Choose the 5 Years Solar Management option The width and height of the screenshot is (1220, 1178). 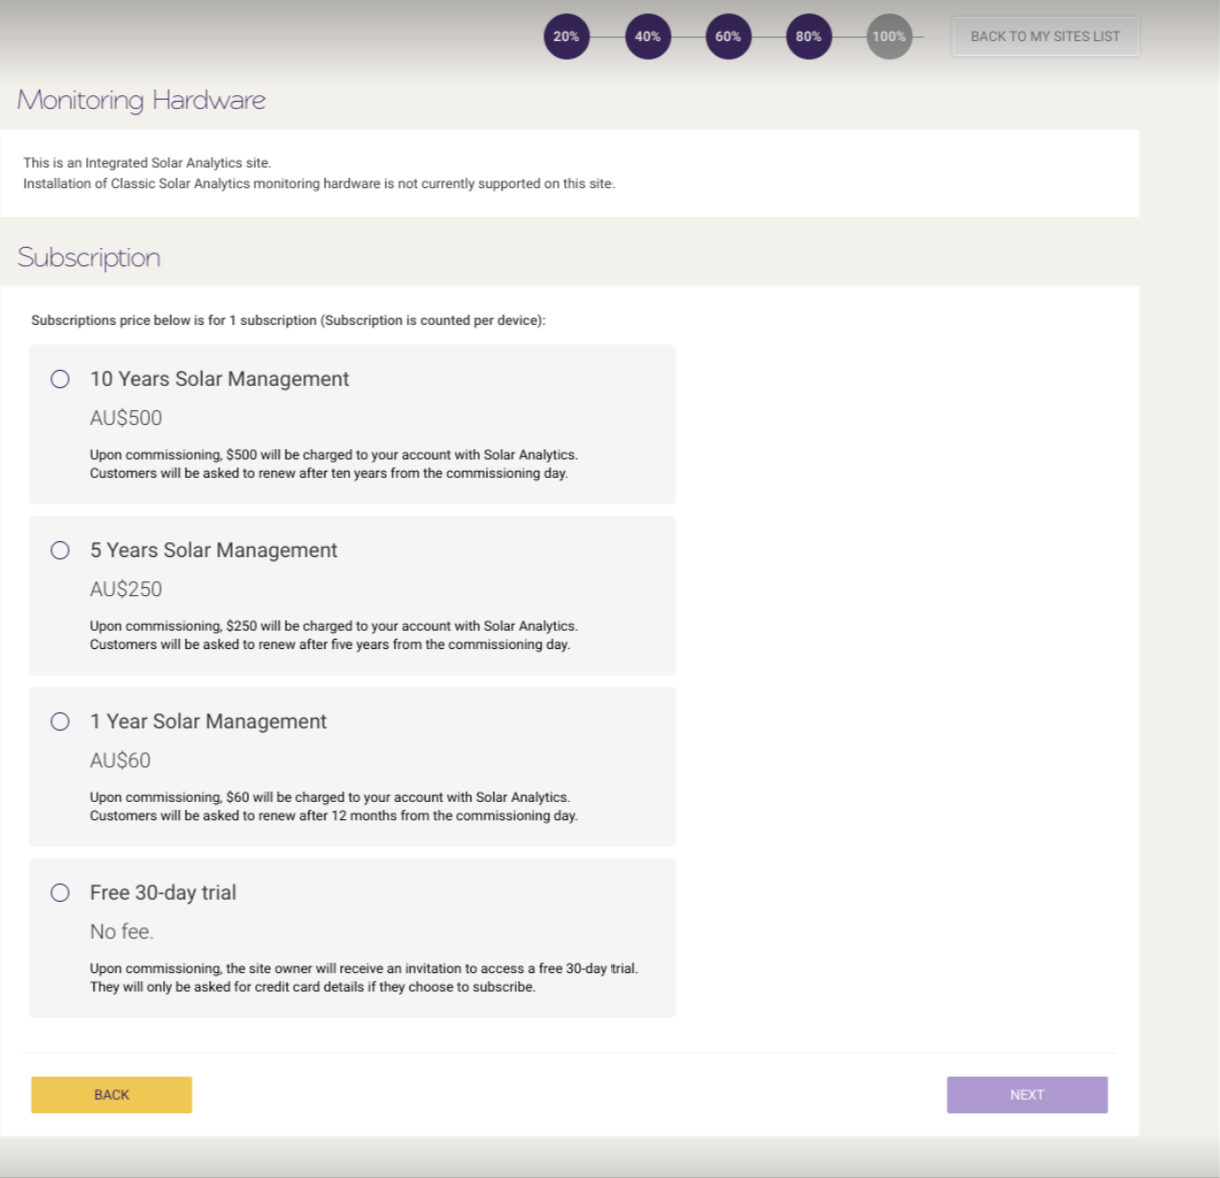pyautogui.click(x=60, y=550)
